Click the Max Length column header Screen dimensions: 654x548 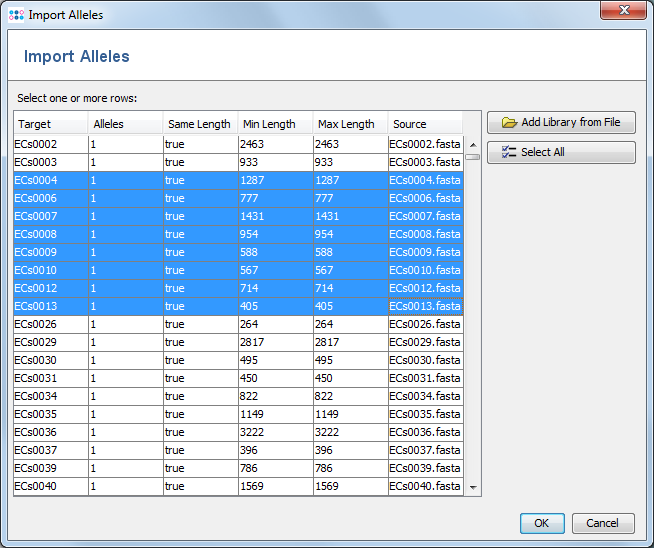(x=350, y=124)
